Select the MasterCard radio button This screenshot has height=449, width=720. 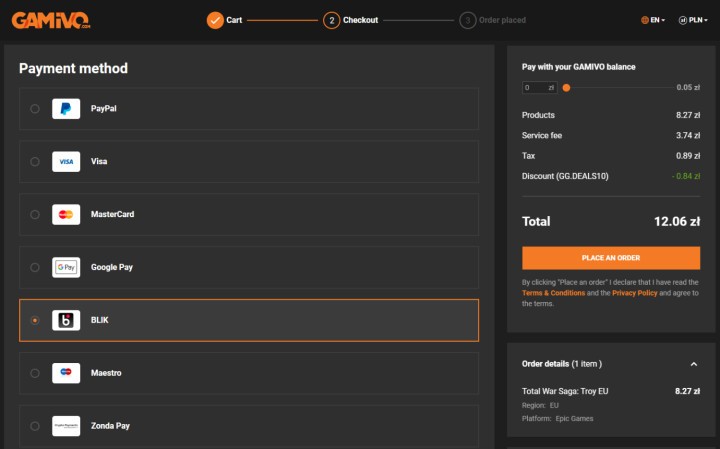click(35, 214)
